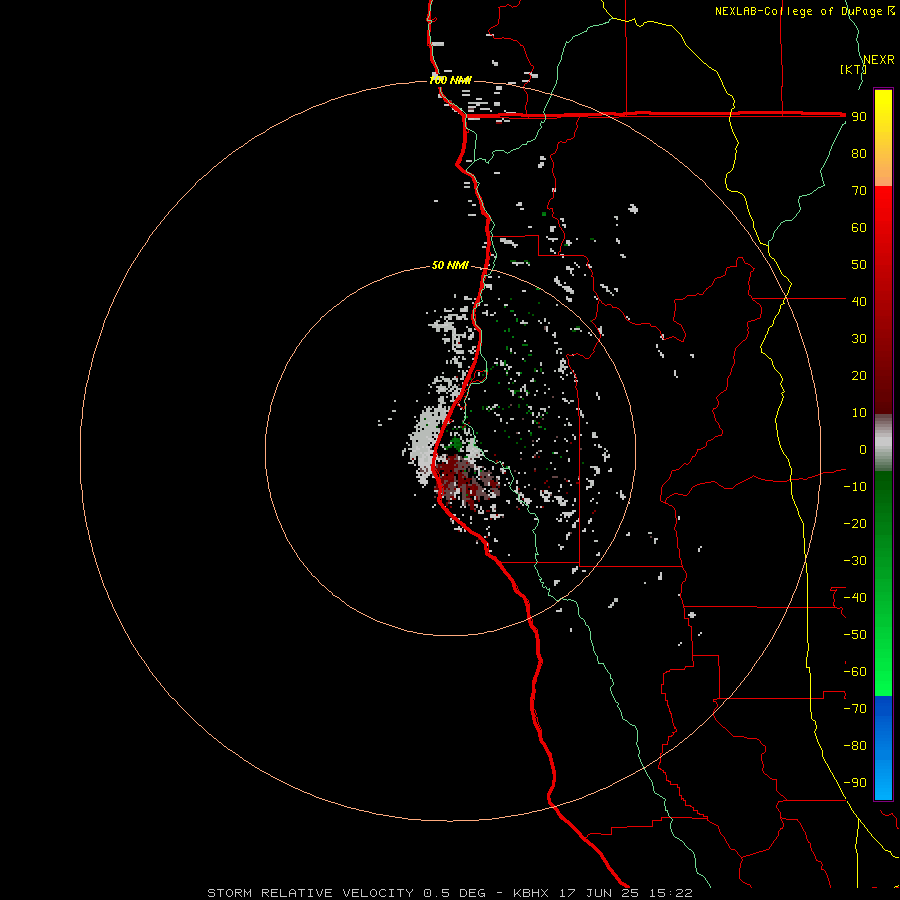
Task: Click the -60 scale label
Action: point(855,672)
